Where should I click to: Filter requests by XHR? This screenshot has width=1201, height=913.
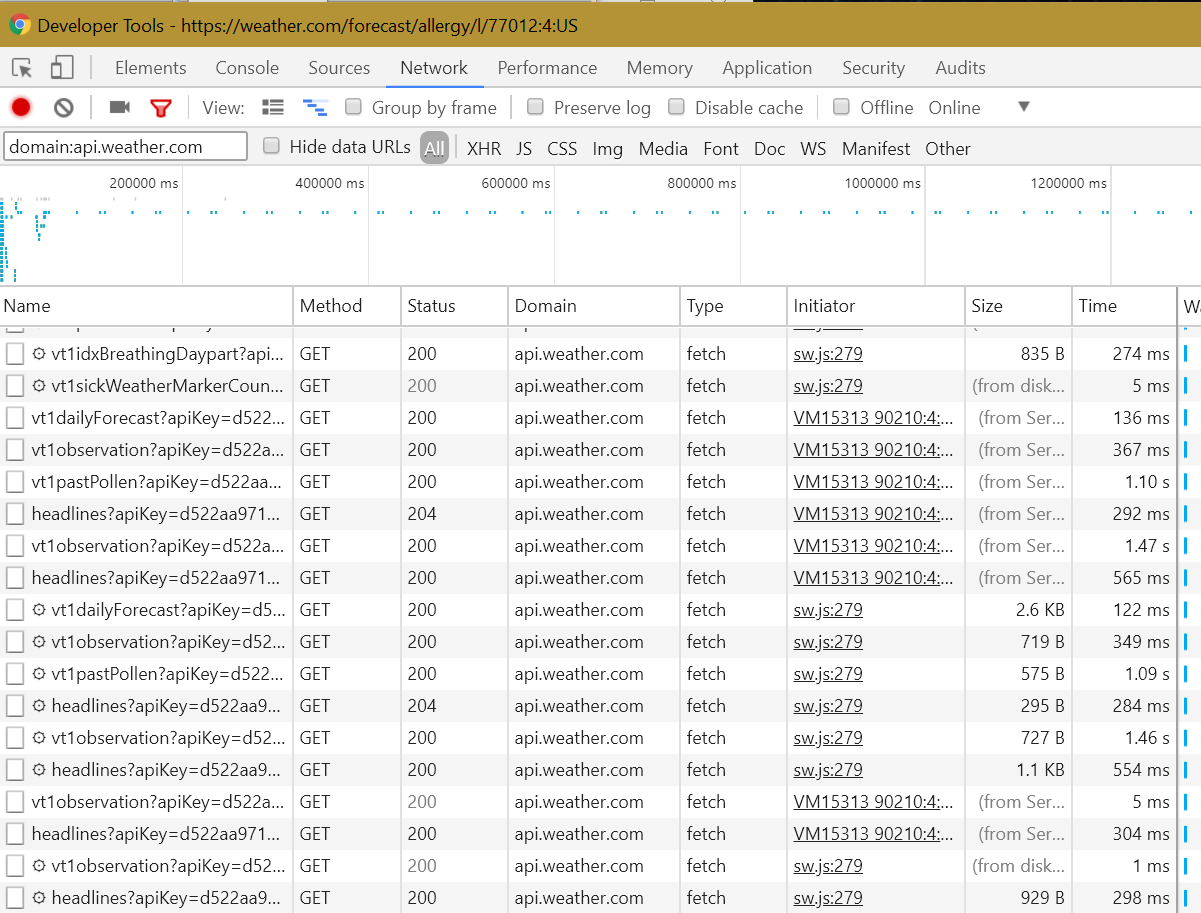click(484, 149)
